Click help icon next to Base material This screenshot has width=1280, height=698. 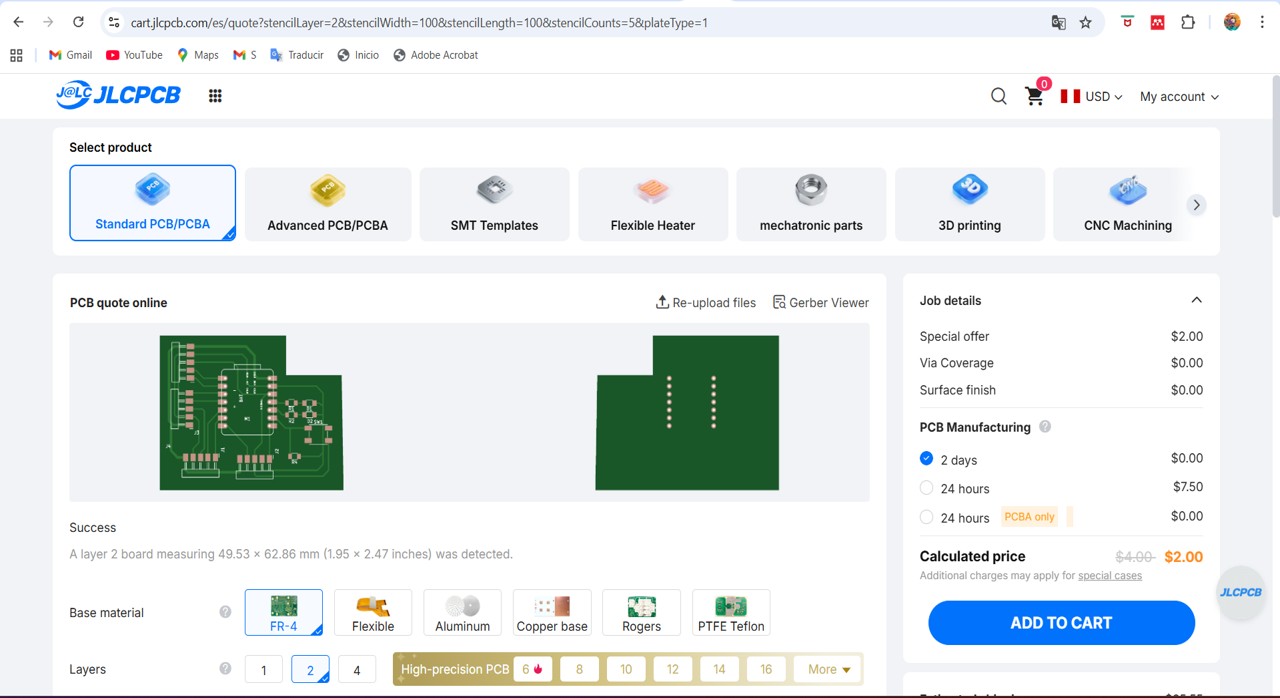[x=225, y=612]
